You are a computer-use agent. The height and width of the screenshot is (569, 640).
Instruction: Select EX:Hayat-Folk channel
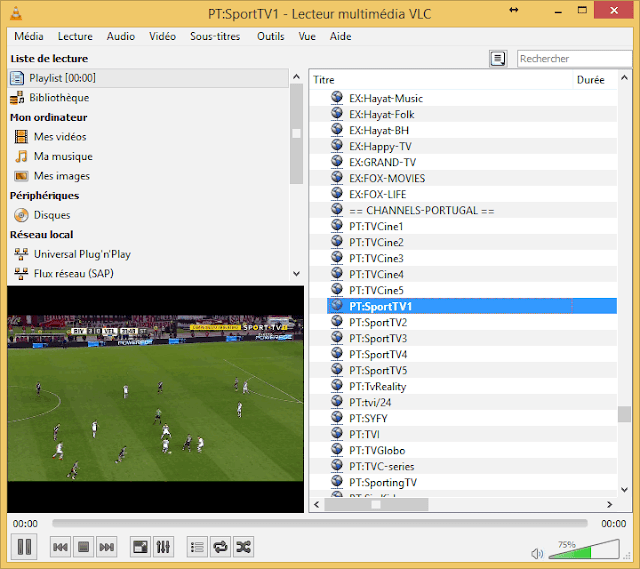463,114
